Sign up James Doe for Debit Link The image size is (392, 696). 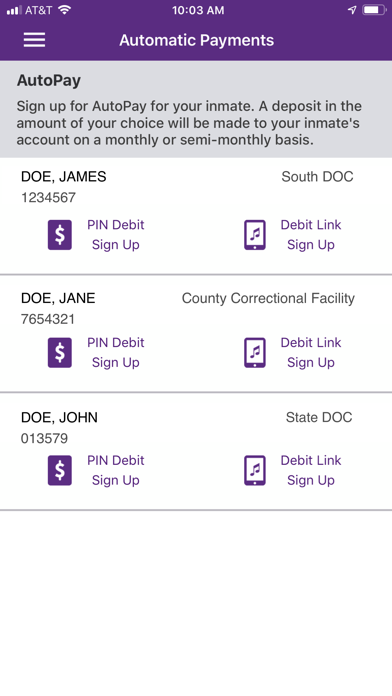coord(311,235)
